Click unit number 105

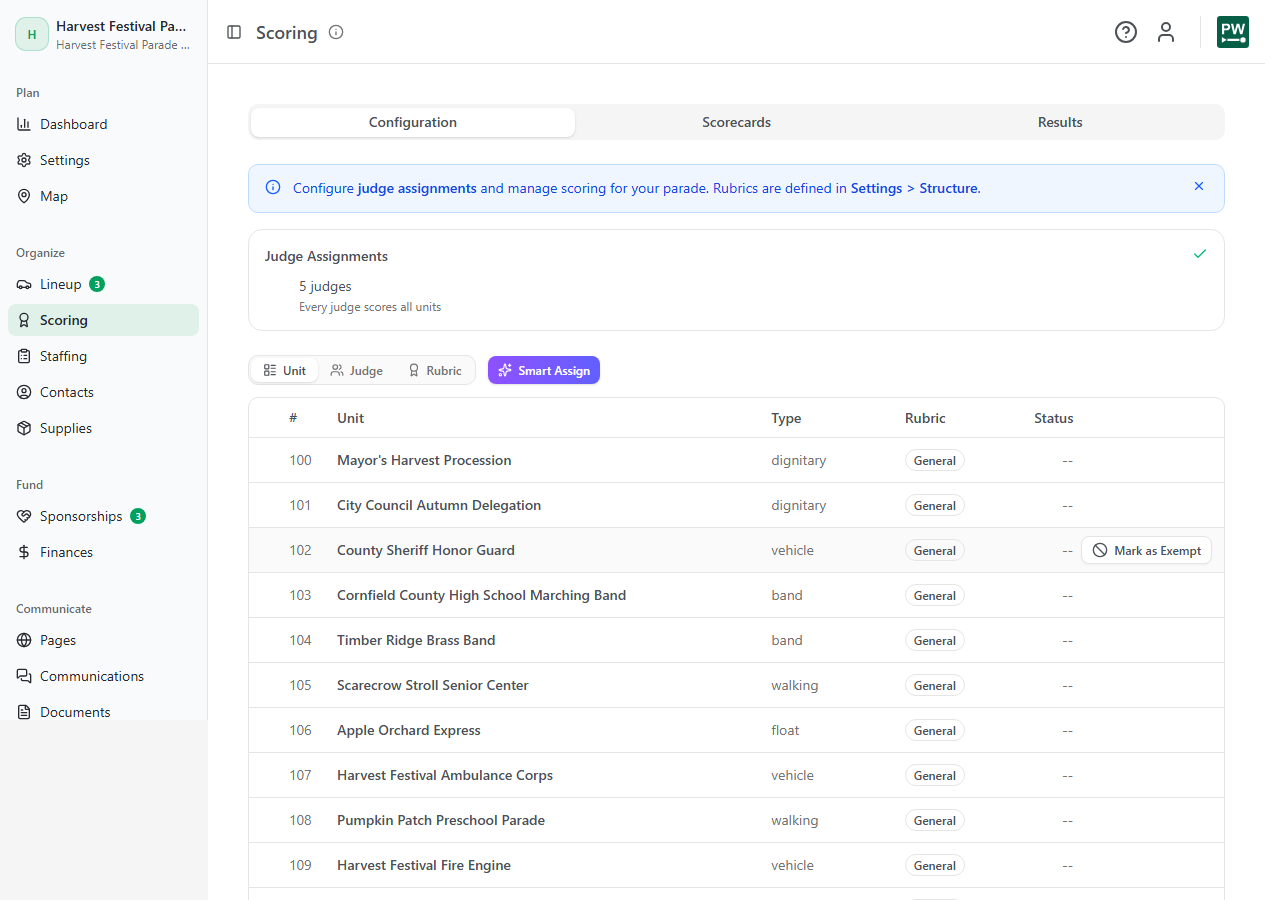click(x=300, y=685)
